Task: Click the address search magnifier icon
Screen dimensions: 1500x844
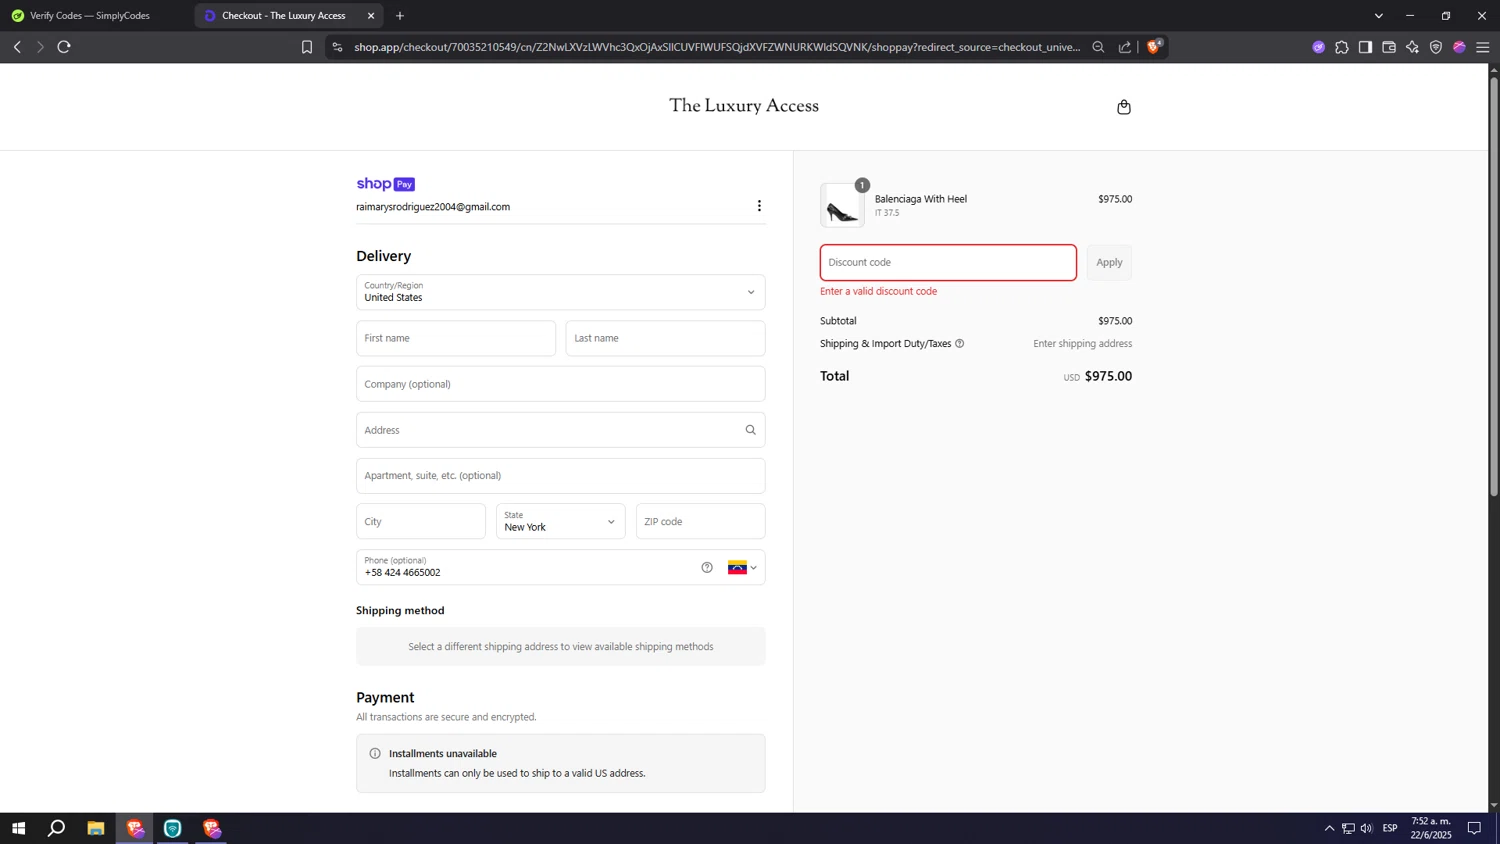Action: pyautogui.click(x=750, y=430)
